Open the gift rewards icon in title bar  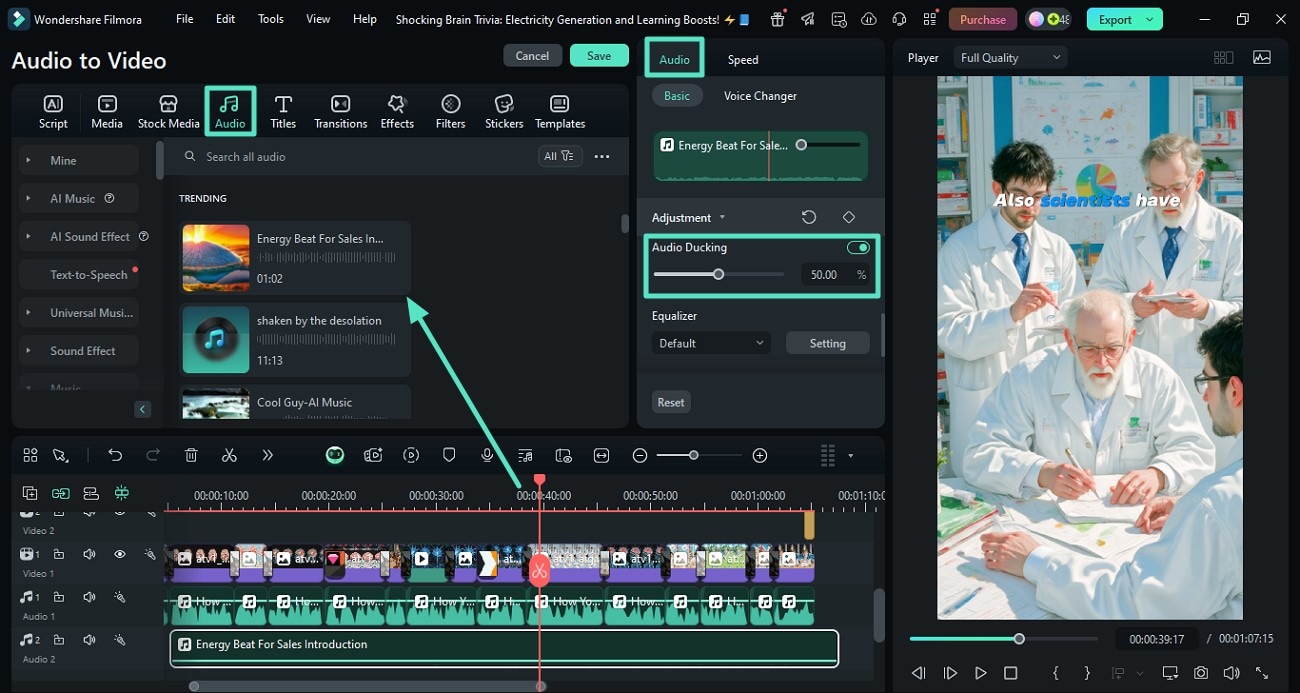[x=778, y=19]
